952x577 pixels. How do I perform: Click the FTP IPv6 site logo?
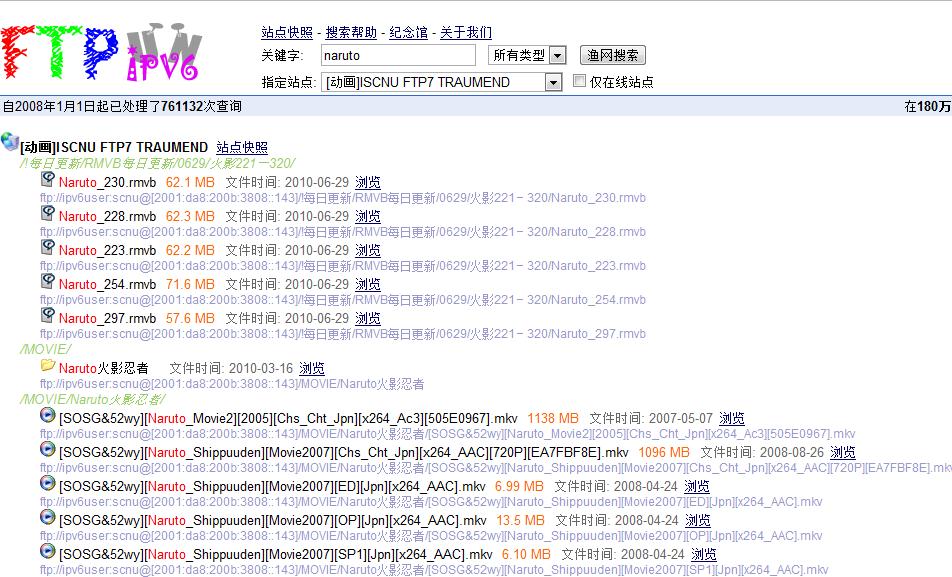point(103,52)
